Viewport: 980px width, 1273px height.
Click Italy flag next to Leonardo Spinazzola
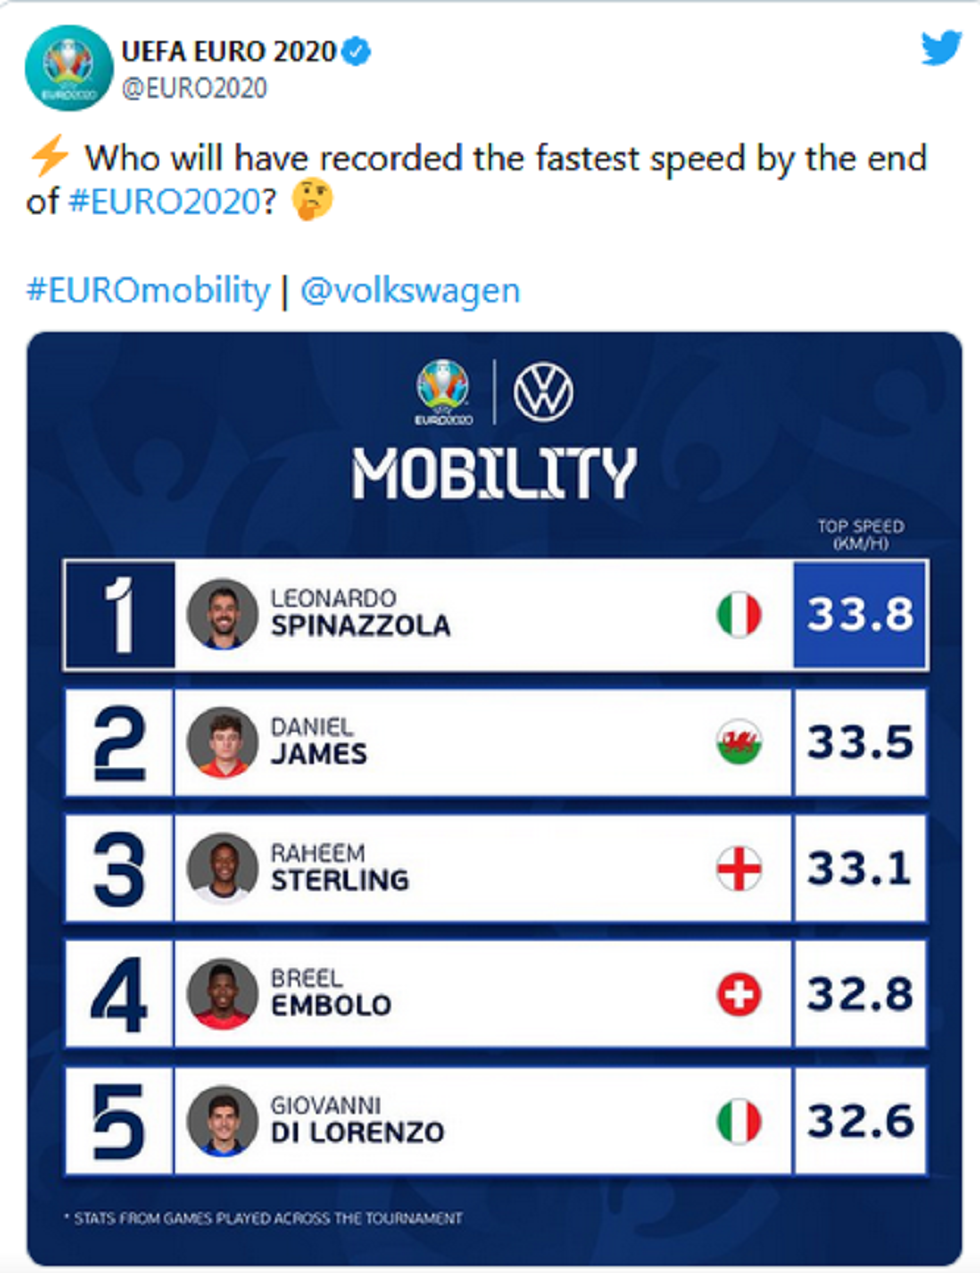[x=739, y=615]
